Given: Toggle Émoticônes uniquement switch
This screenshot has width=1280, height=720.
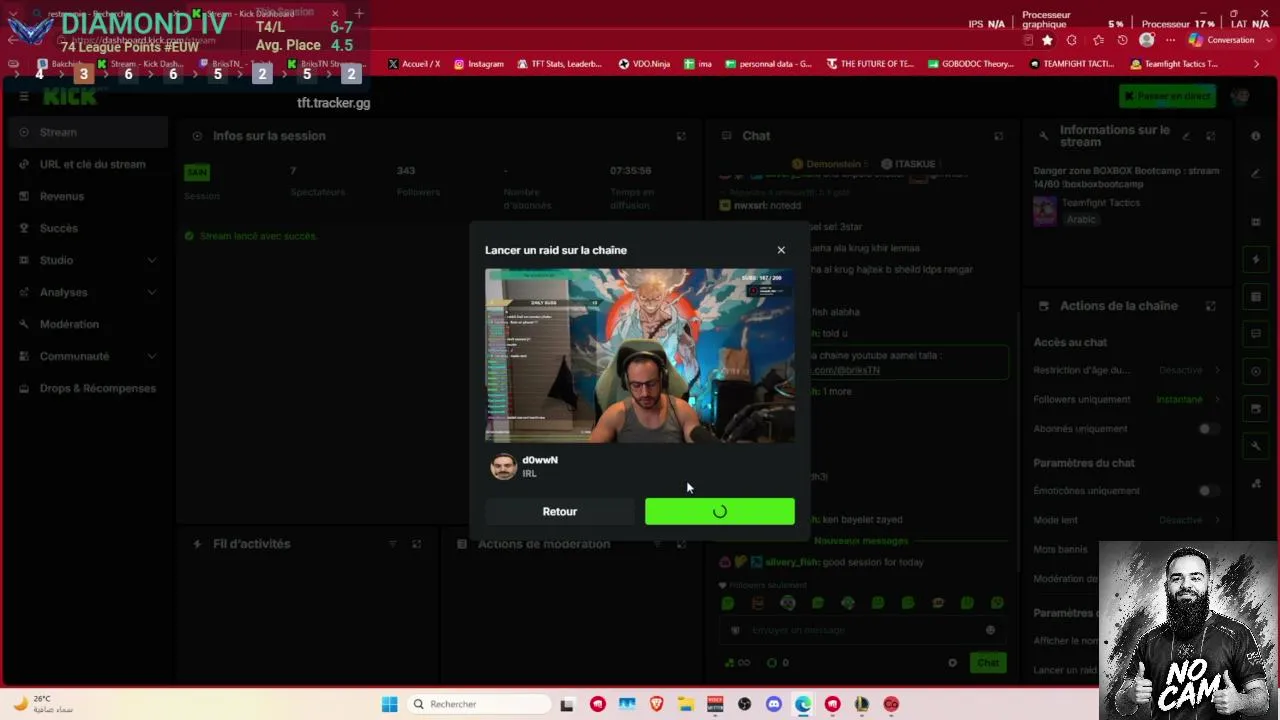Looking at the screenshot, I should click(1208, 491).
